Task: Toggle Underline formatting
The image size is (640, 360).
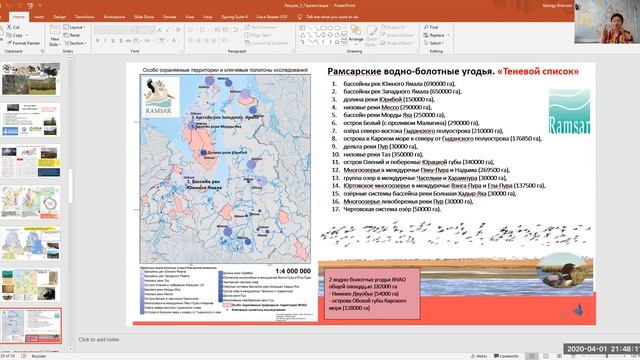Action: click(113, 40)
